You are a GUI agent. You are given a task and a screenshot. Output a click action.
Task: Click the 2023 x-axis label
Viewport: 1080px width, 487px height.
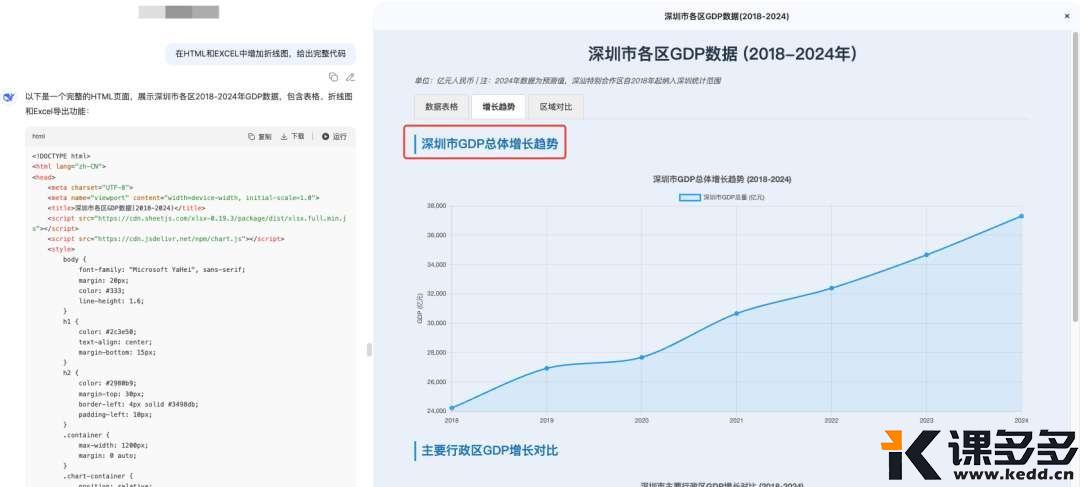tap(926, 419)
